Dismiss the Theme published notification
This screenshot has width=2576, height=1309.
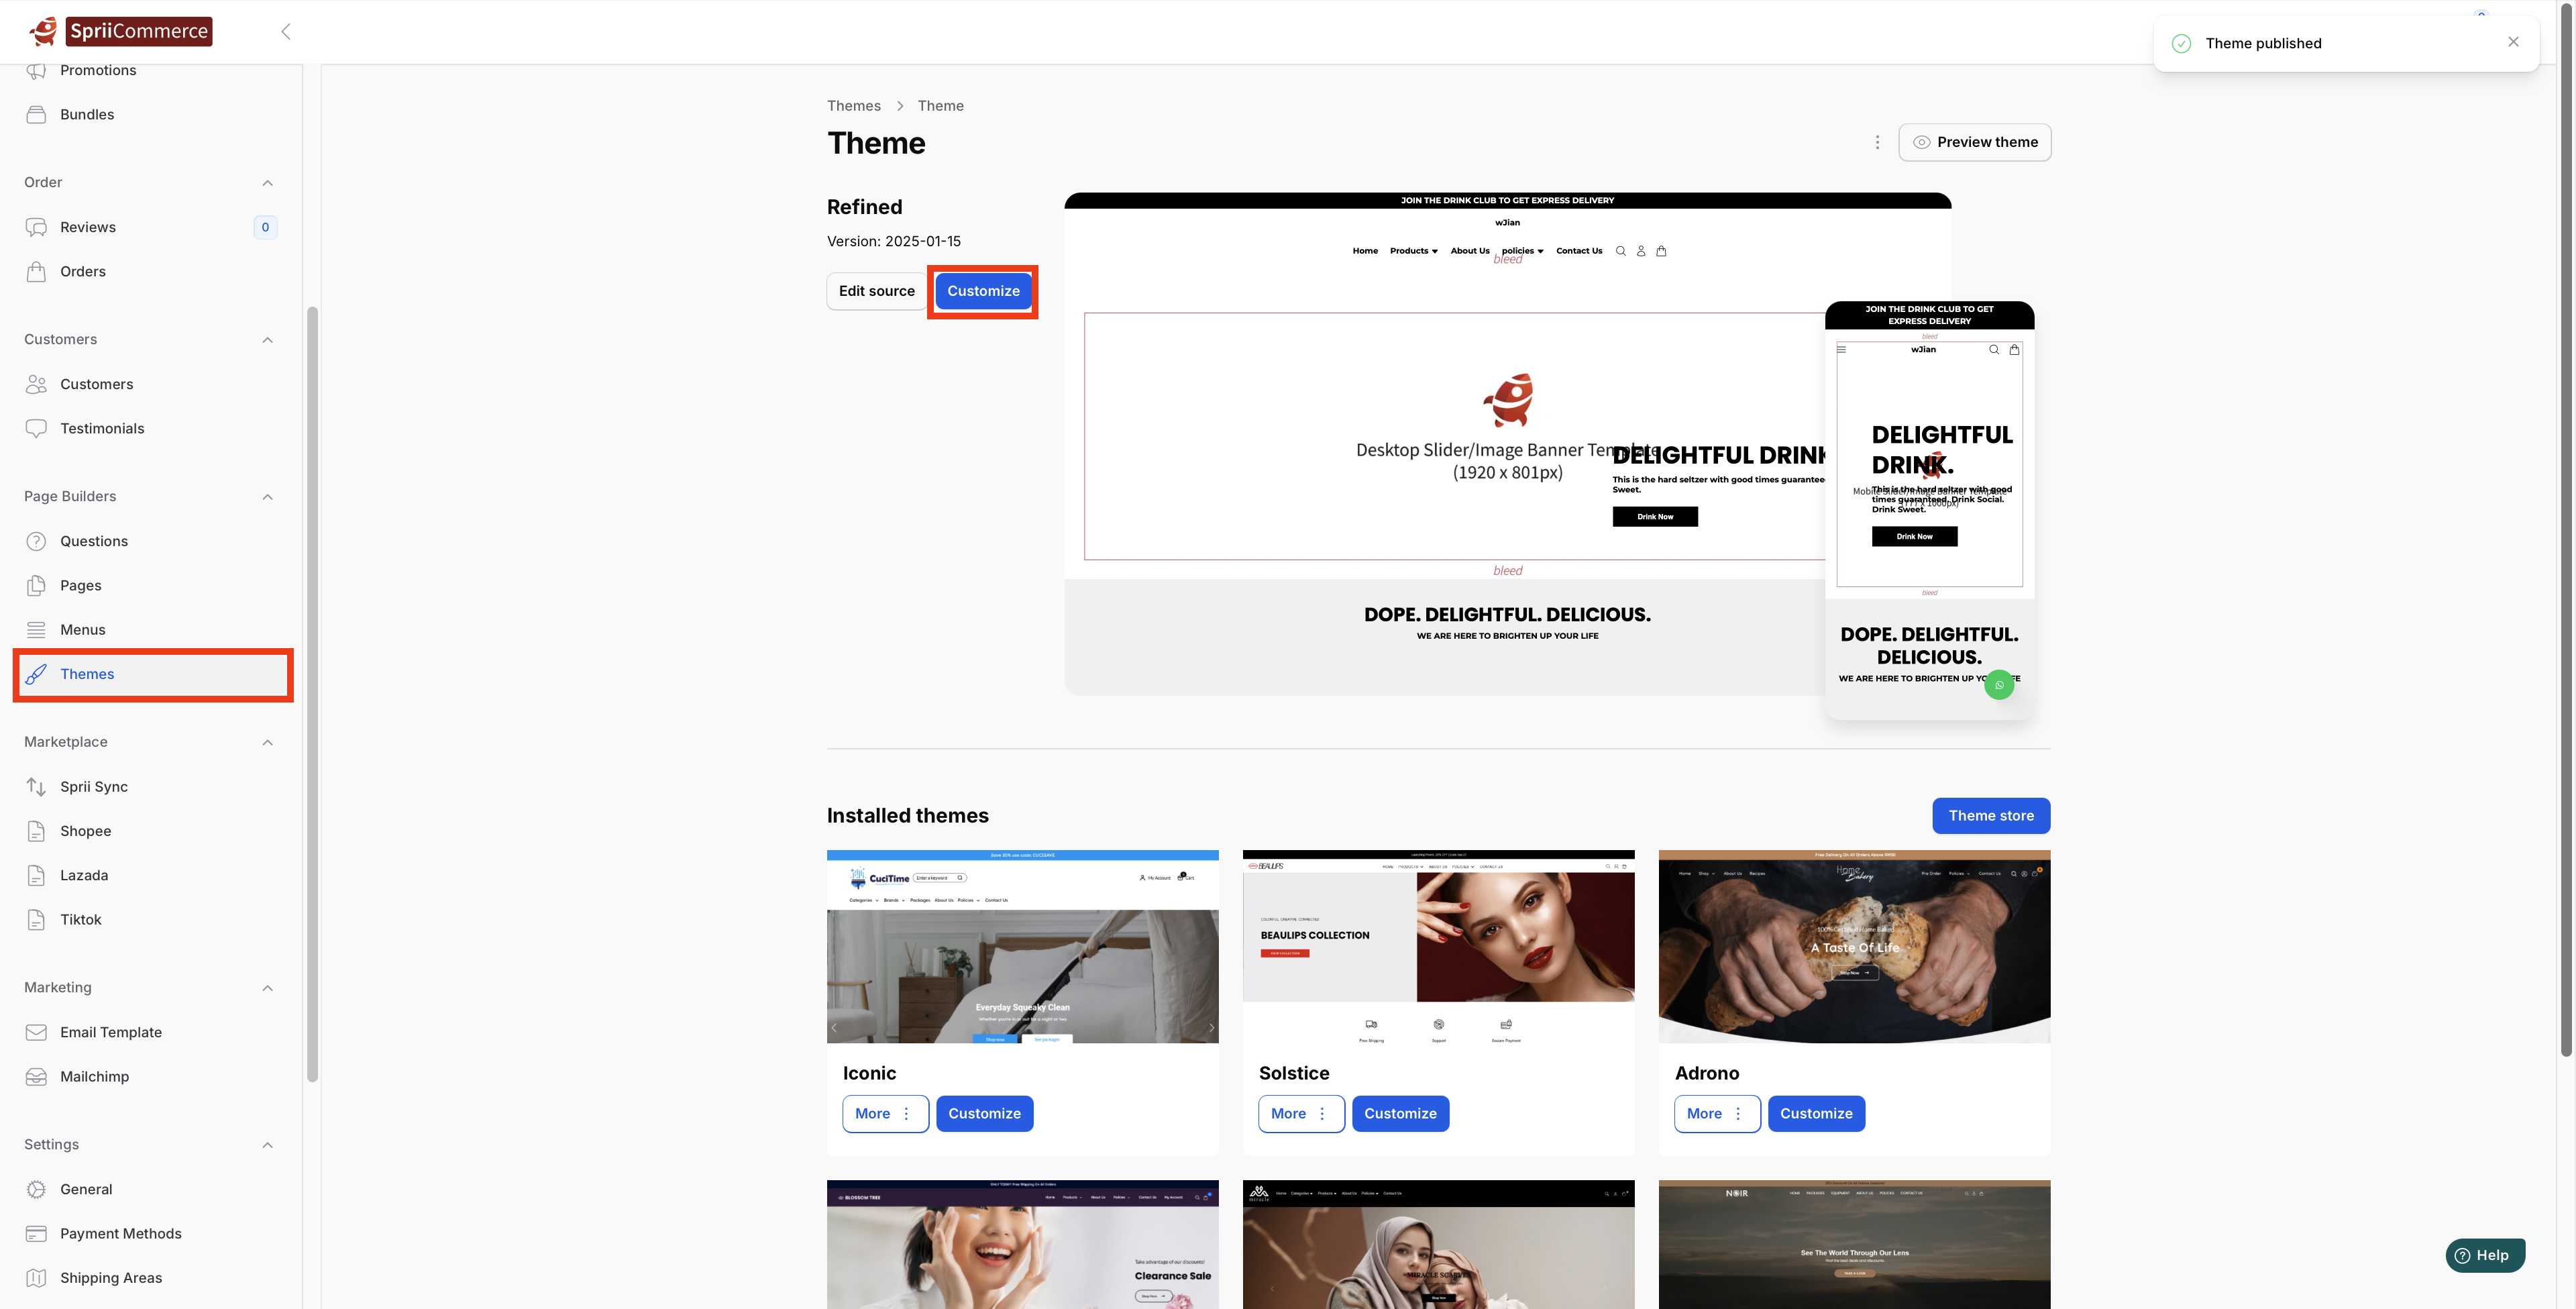click(x=2513, y=42)
